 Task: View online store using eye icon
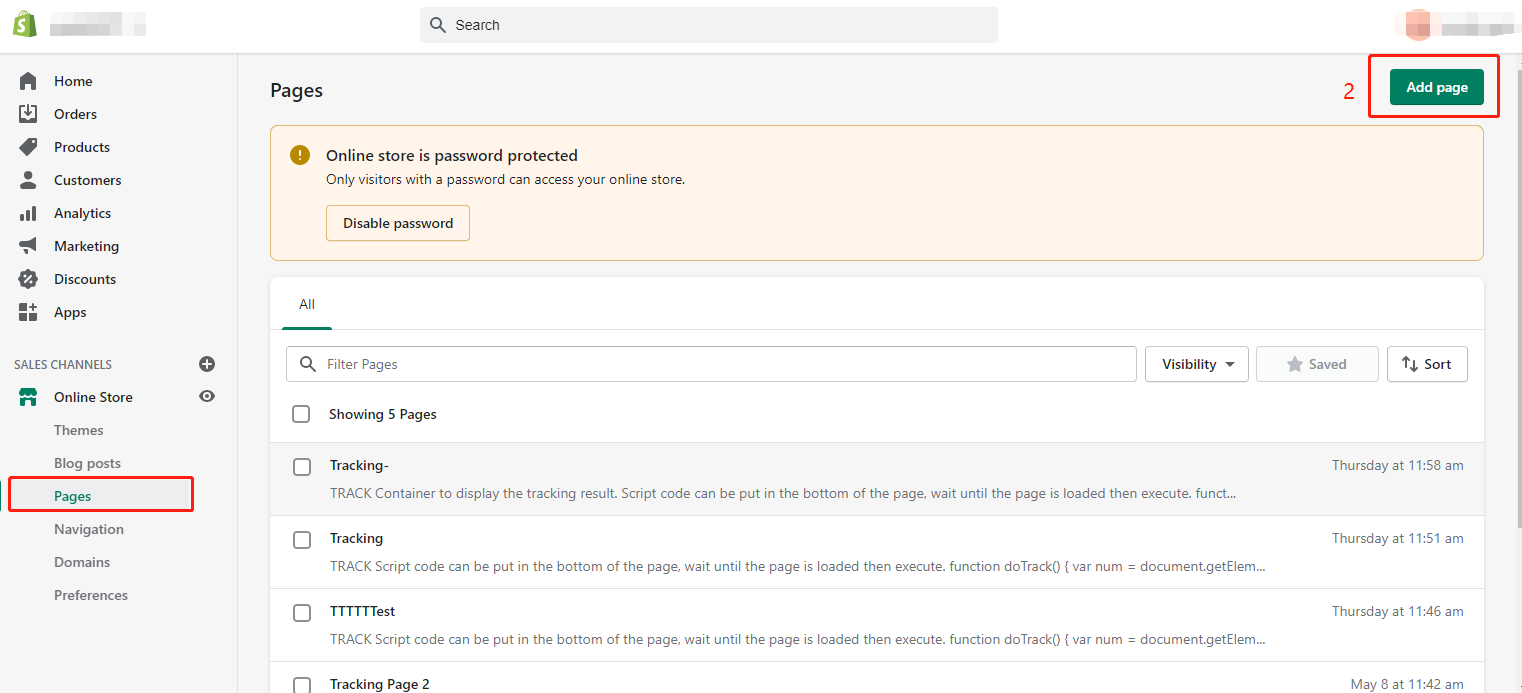coord(207,396)
